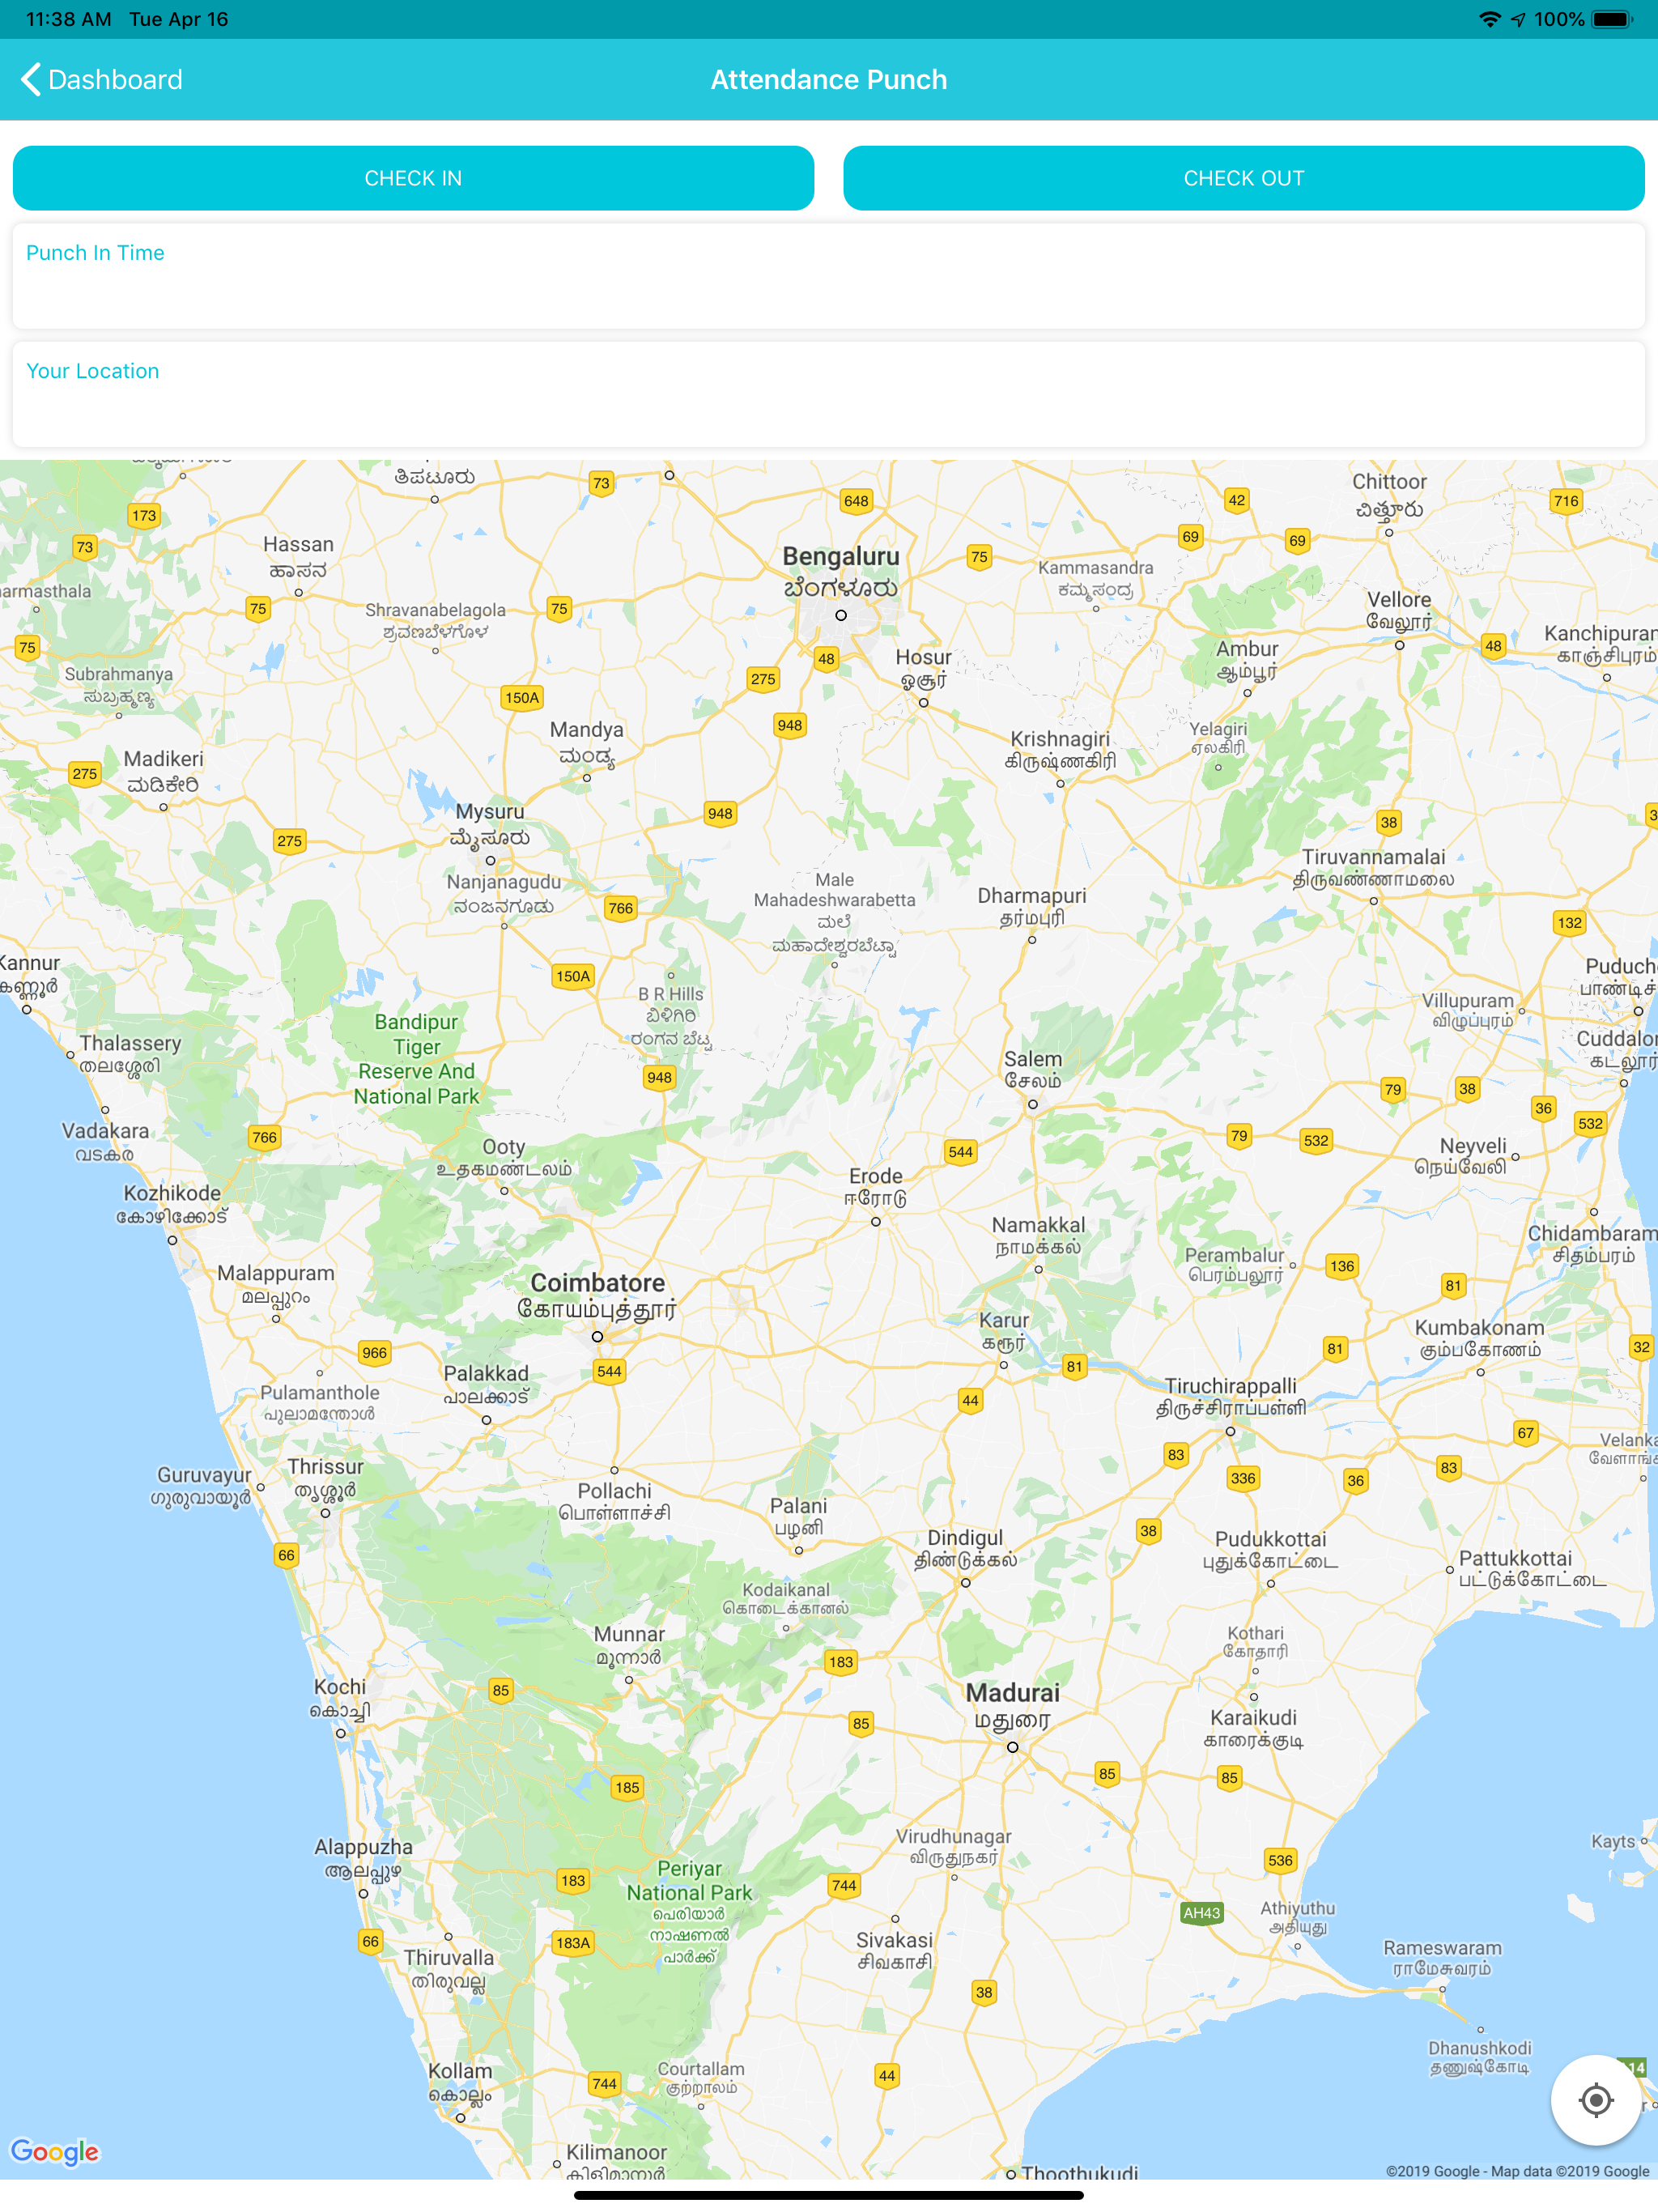Tap the Namakkal town label

point(1038,1235)
